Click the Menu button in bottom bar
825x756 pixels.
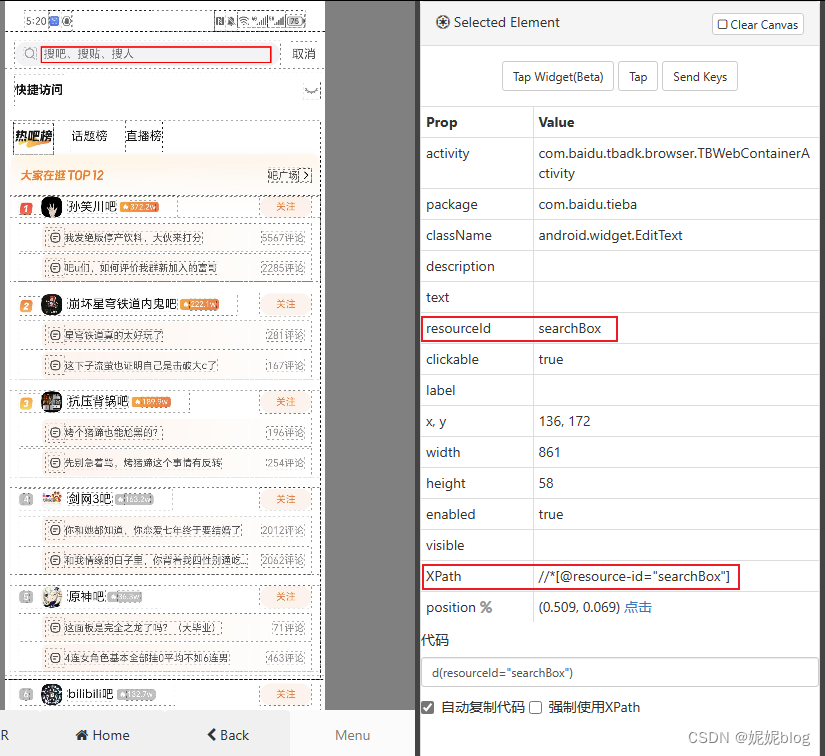pyautogui.click(x=353, y=735)
